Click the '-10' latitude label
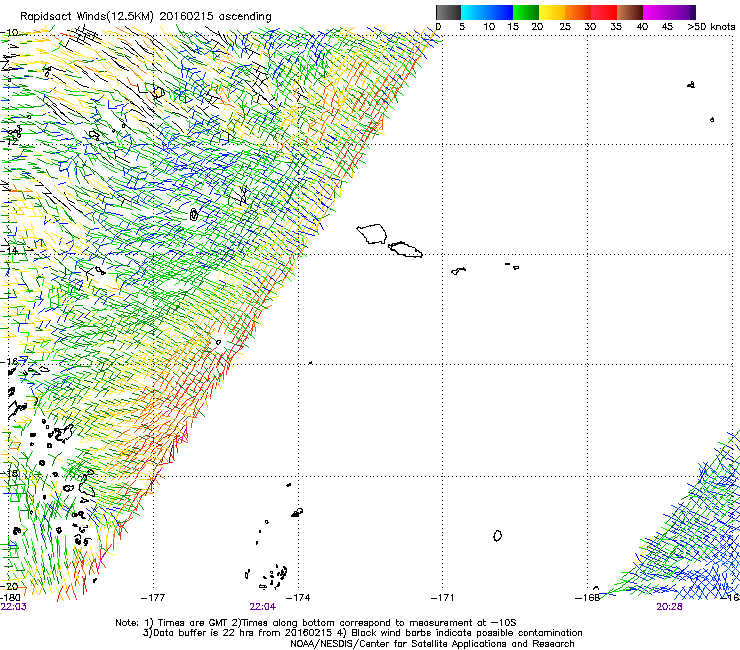 (9, 33)
